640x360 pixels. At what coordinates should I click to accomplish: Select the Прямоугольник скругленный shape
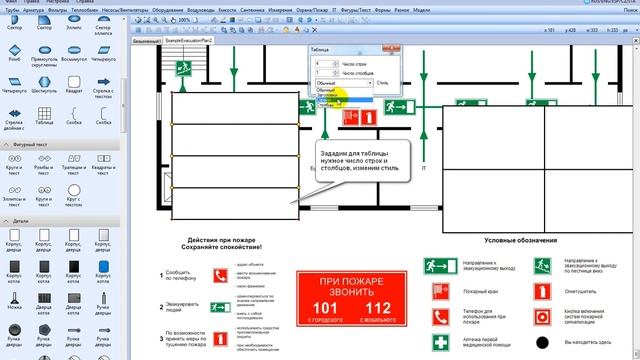pos(44,56)
